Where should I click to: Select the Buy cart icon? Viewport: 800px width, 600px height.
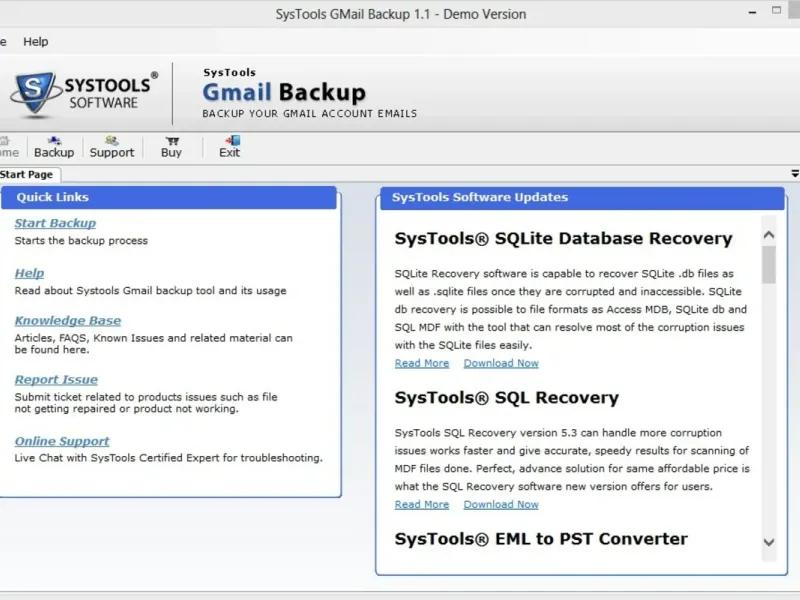(x=171, y=147)
